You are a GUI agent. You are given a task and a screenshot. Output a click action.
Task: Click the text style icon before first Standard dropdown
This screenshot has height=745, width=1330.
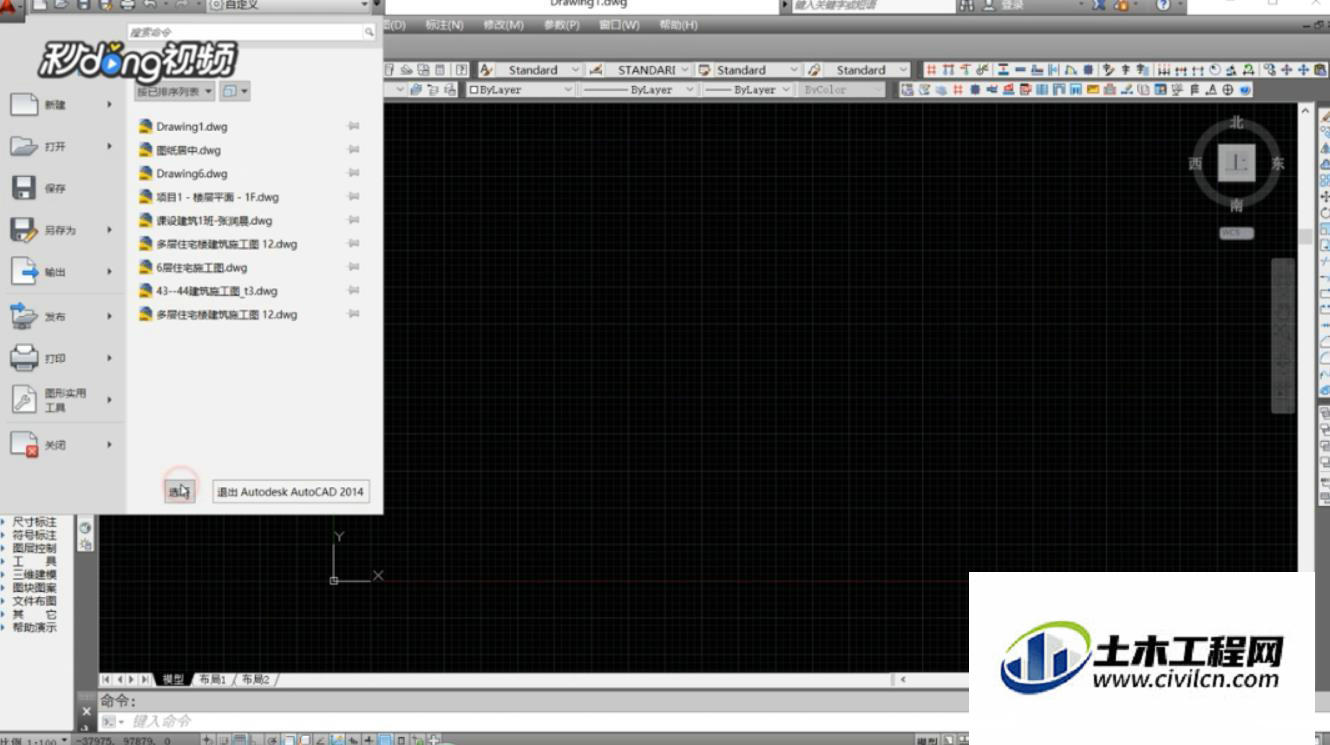pos(487,70)
